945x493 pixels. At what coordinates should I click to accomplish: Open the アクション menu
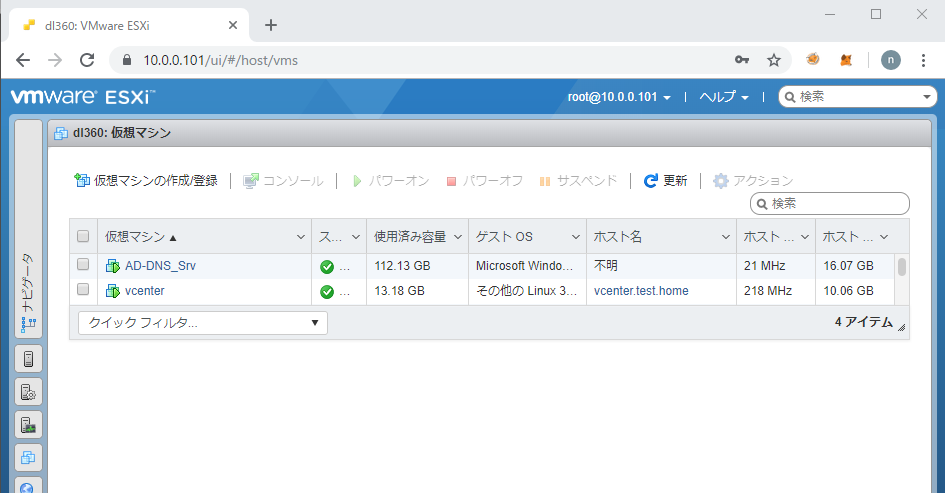[x=753, y=181]
